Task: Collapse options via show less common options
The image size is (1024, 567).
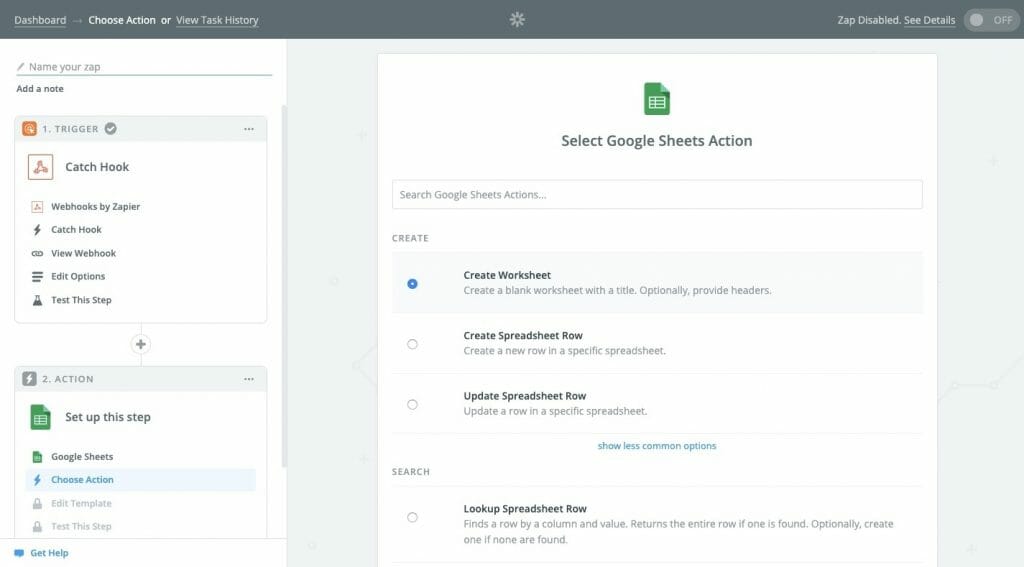Action: coord(657,446)
